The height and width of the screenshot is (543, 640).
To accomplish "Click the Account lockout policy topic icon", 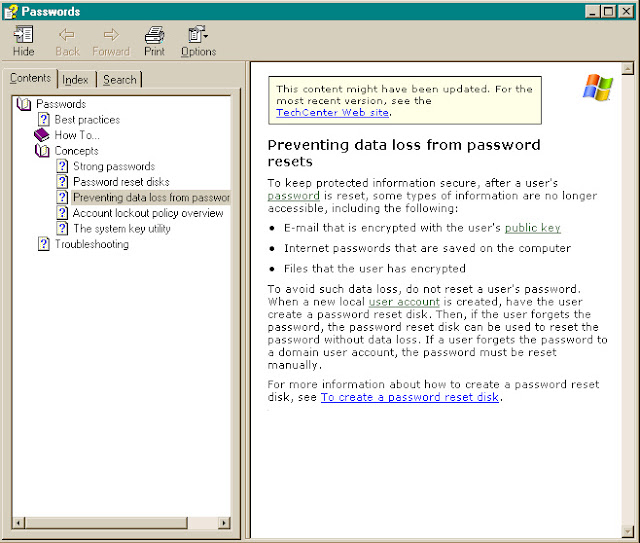I will point(62,213).
